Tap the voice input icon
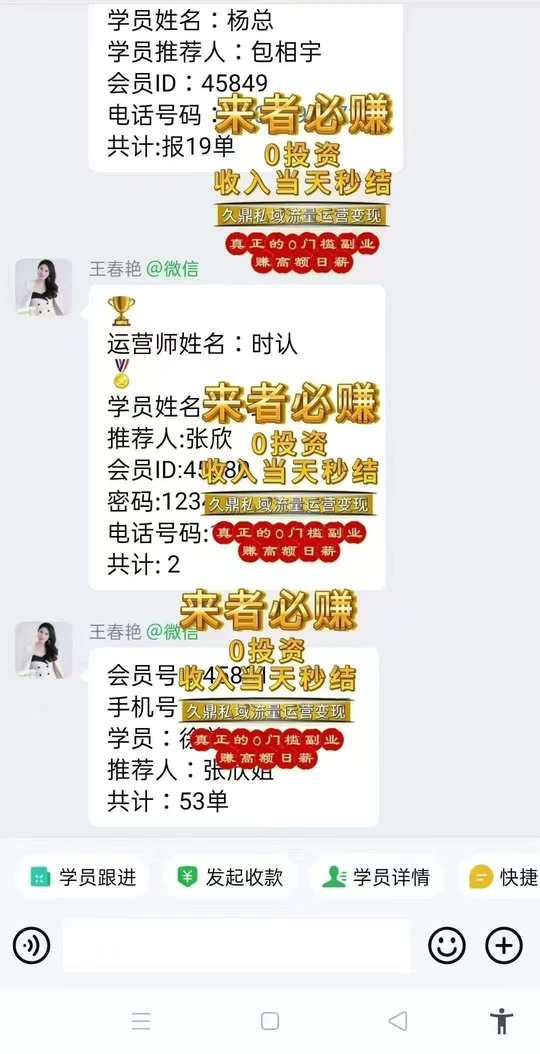The height and width of the screenshot is (1054, 540). click(32, 946)
